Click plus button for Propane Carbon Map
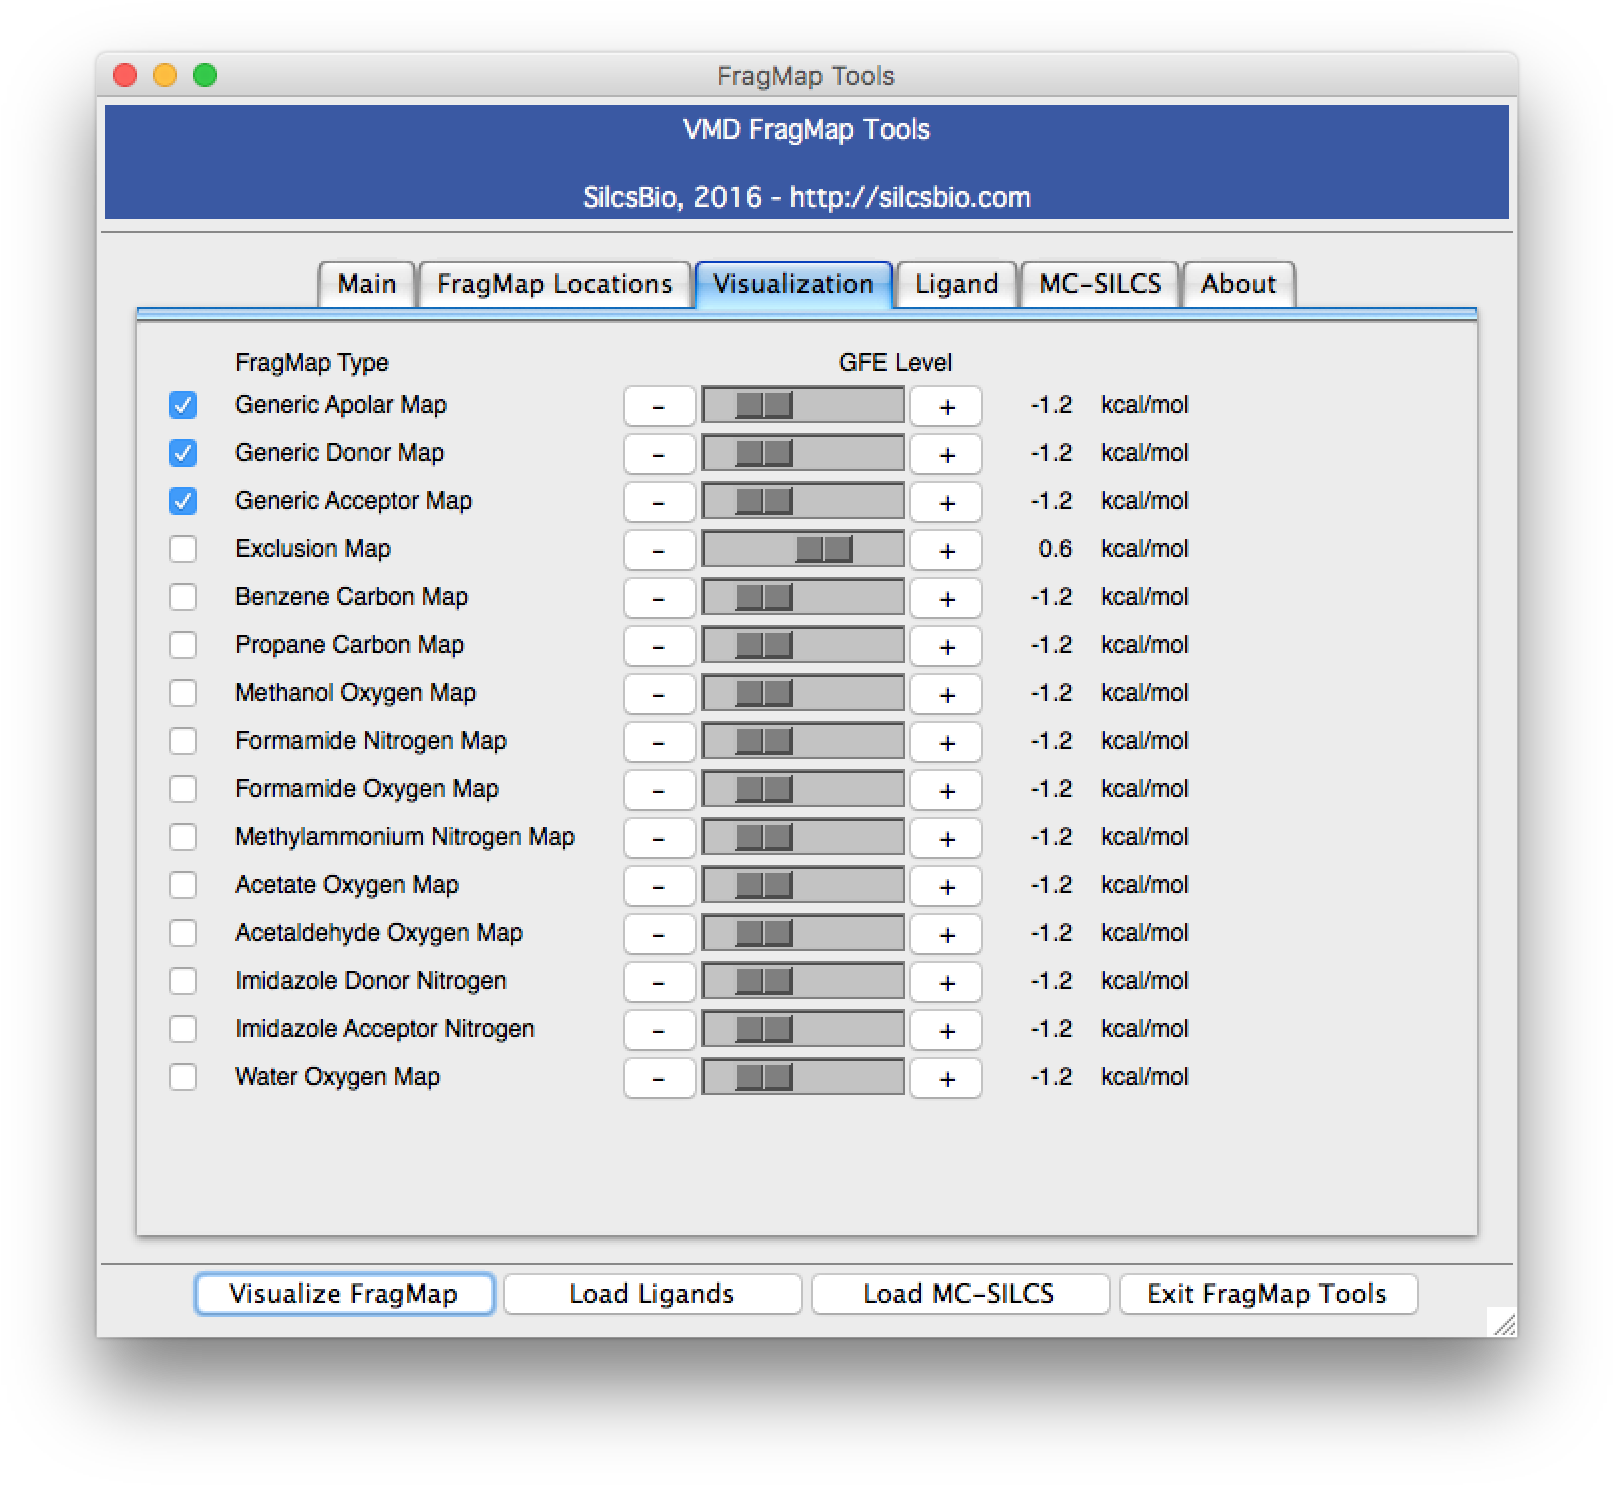This screenshot has width=1613, height=1485. (x=946, y=646)
